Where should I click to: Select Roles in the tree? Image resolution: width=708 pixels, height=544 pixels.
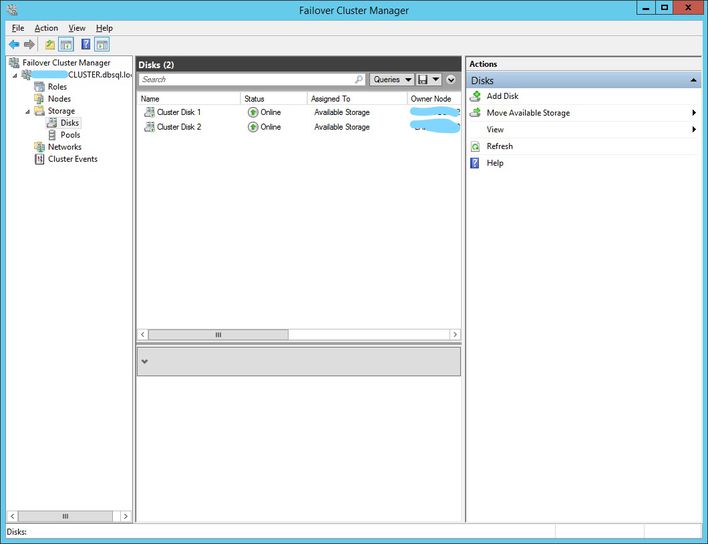57,87
